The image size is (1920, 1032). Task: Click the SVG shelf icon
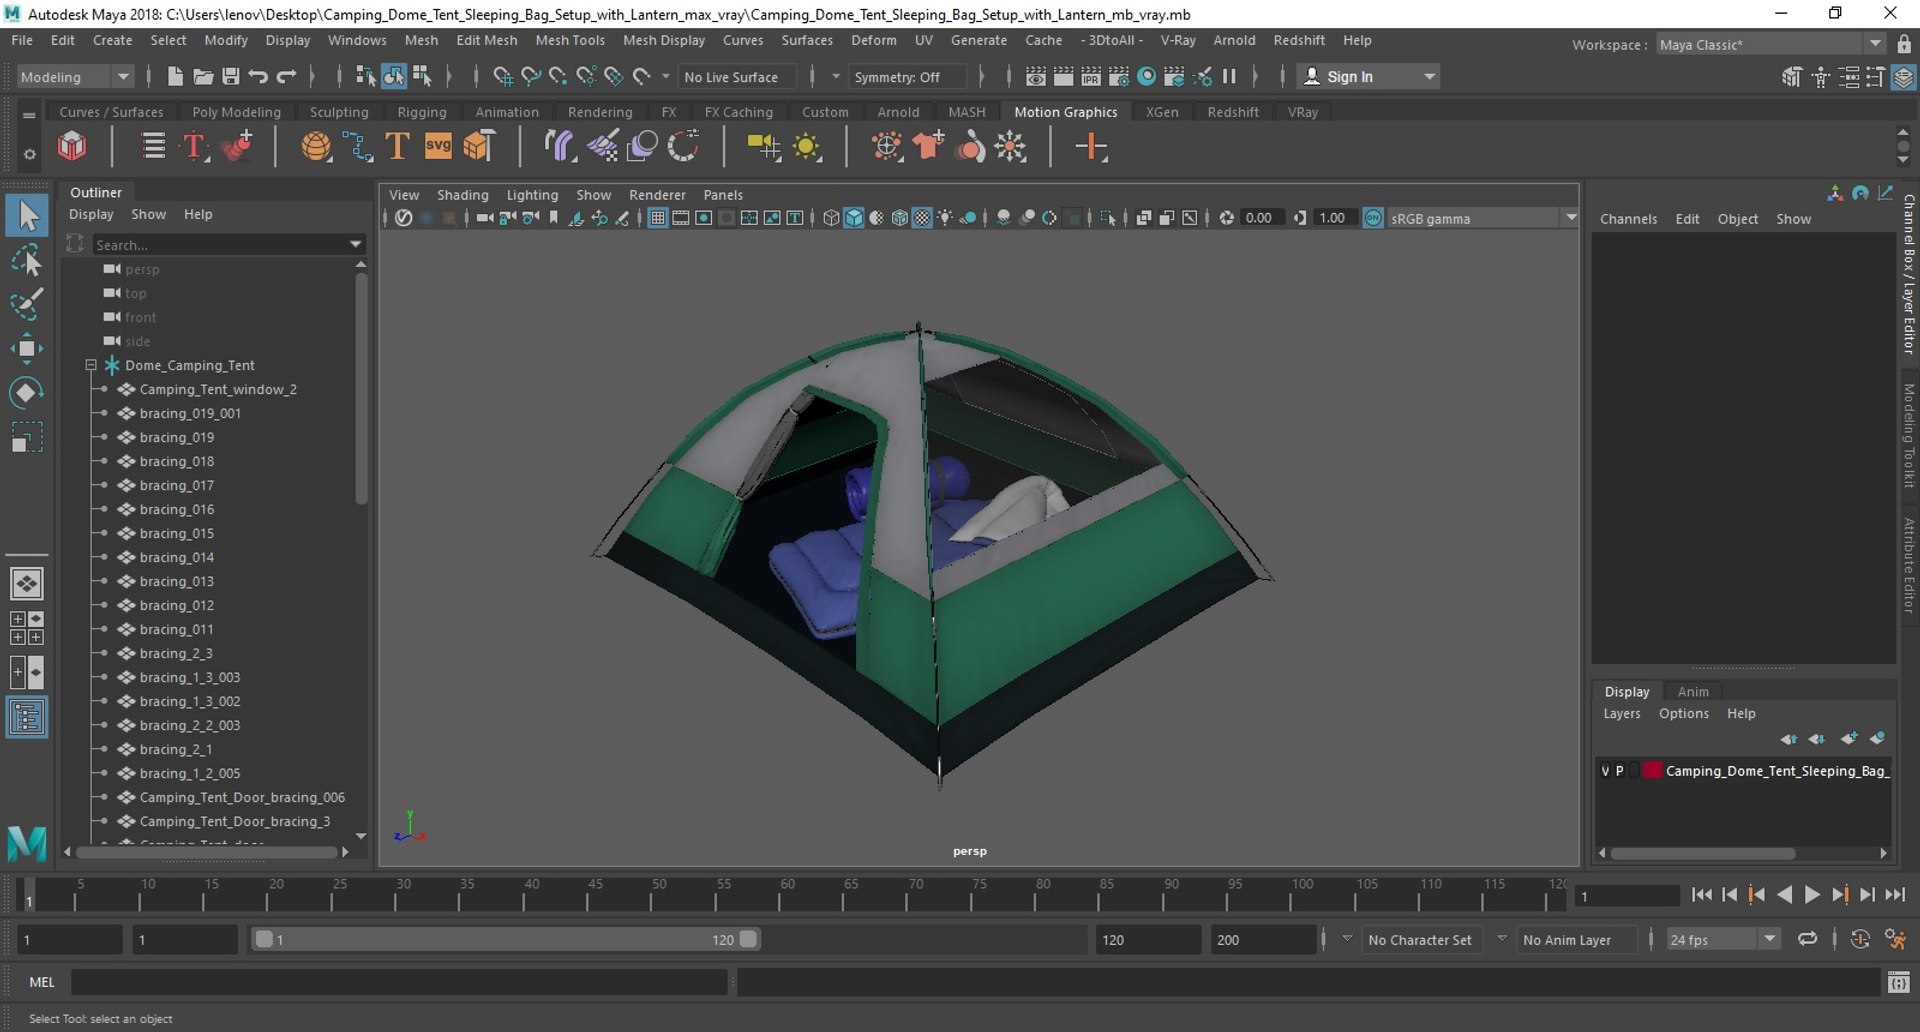click(x=438, y=147)
